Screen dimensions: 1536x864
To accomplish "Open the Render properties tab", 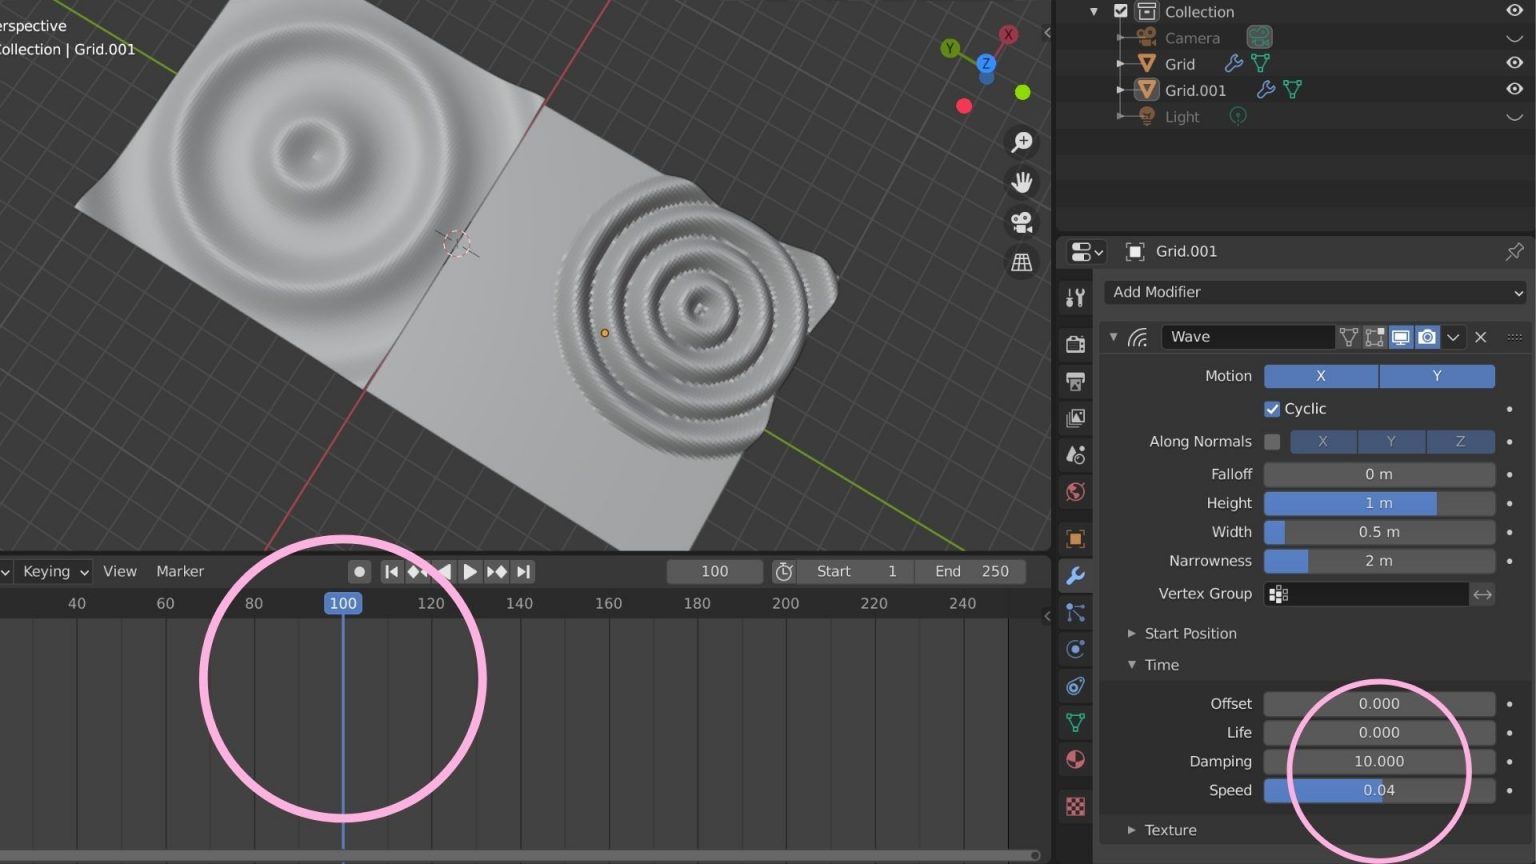I will coord(1075,343).
